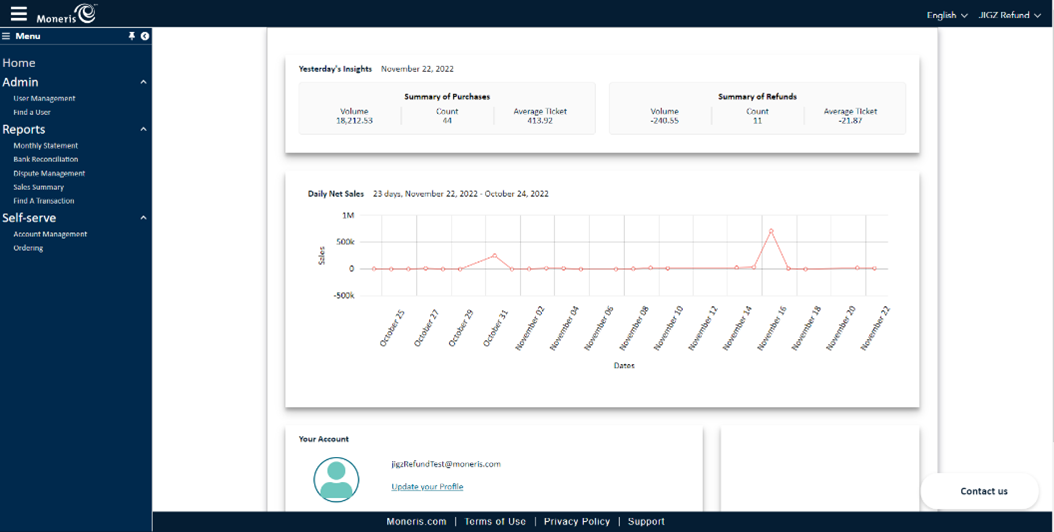
Task: Open Terms of Use footer link
Action: click(494, 522)
